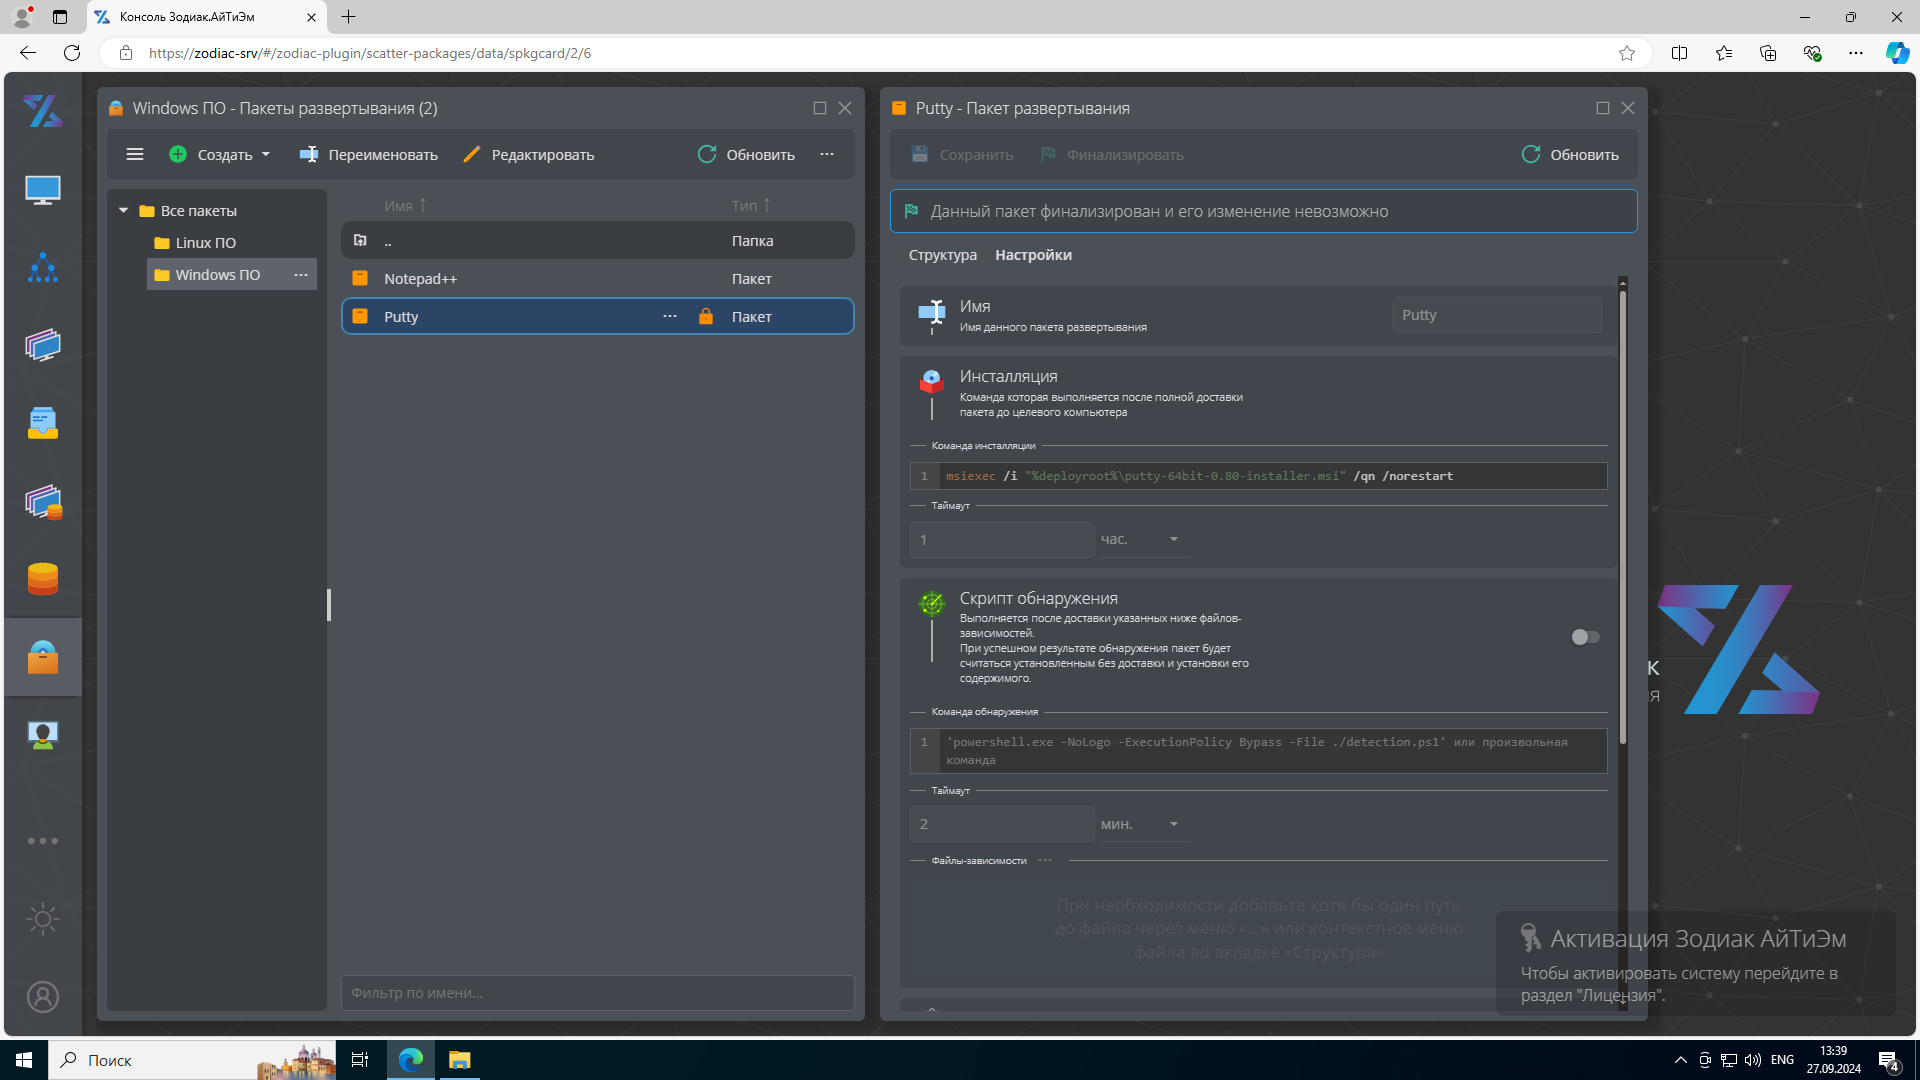Open the ENG language indicator
The height and width of the screenshot is (1080, 1920).
pos(1782,1060)
